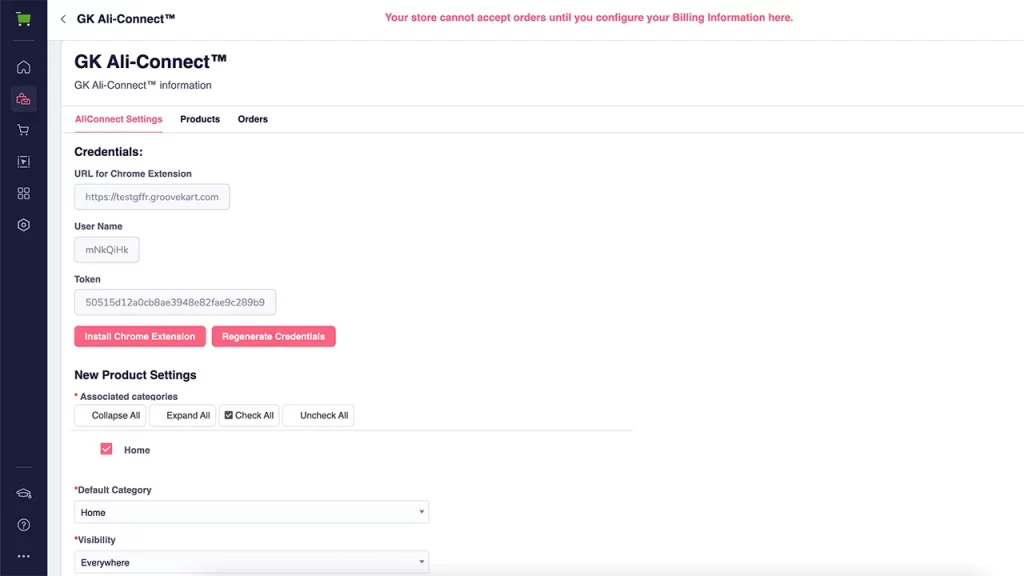Click the Expand All button

(x=182, y=415)
